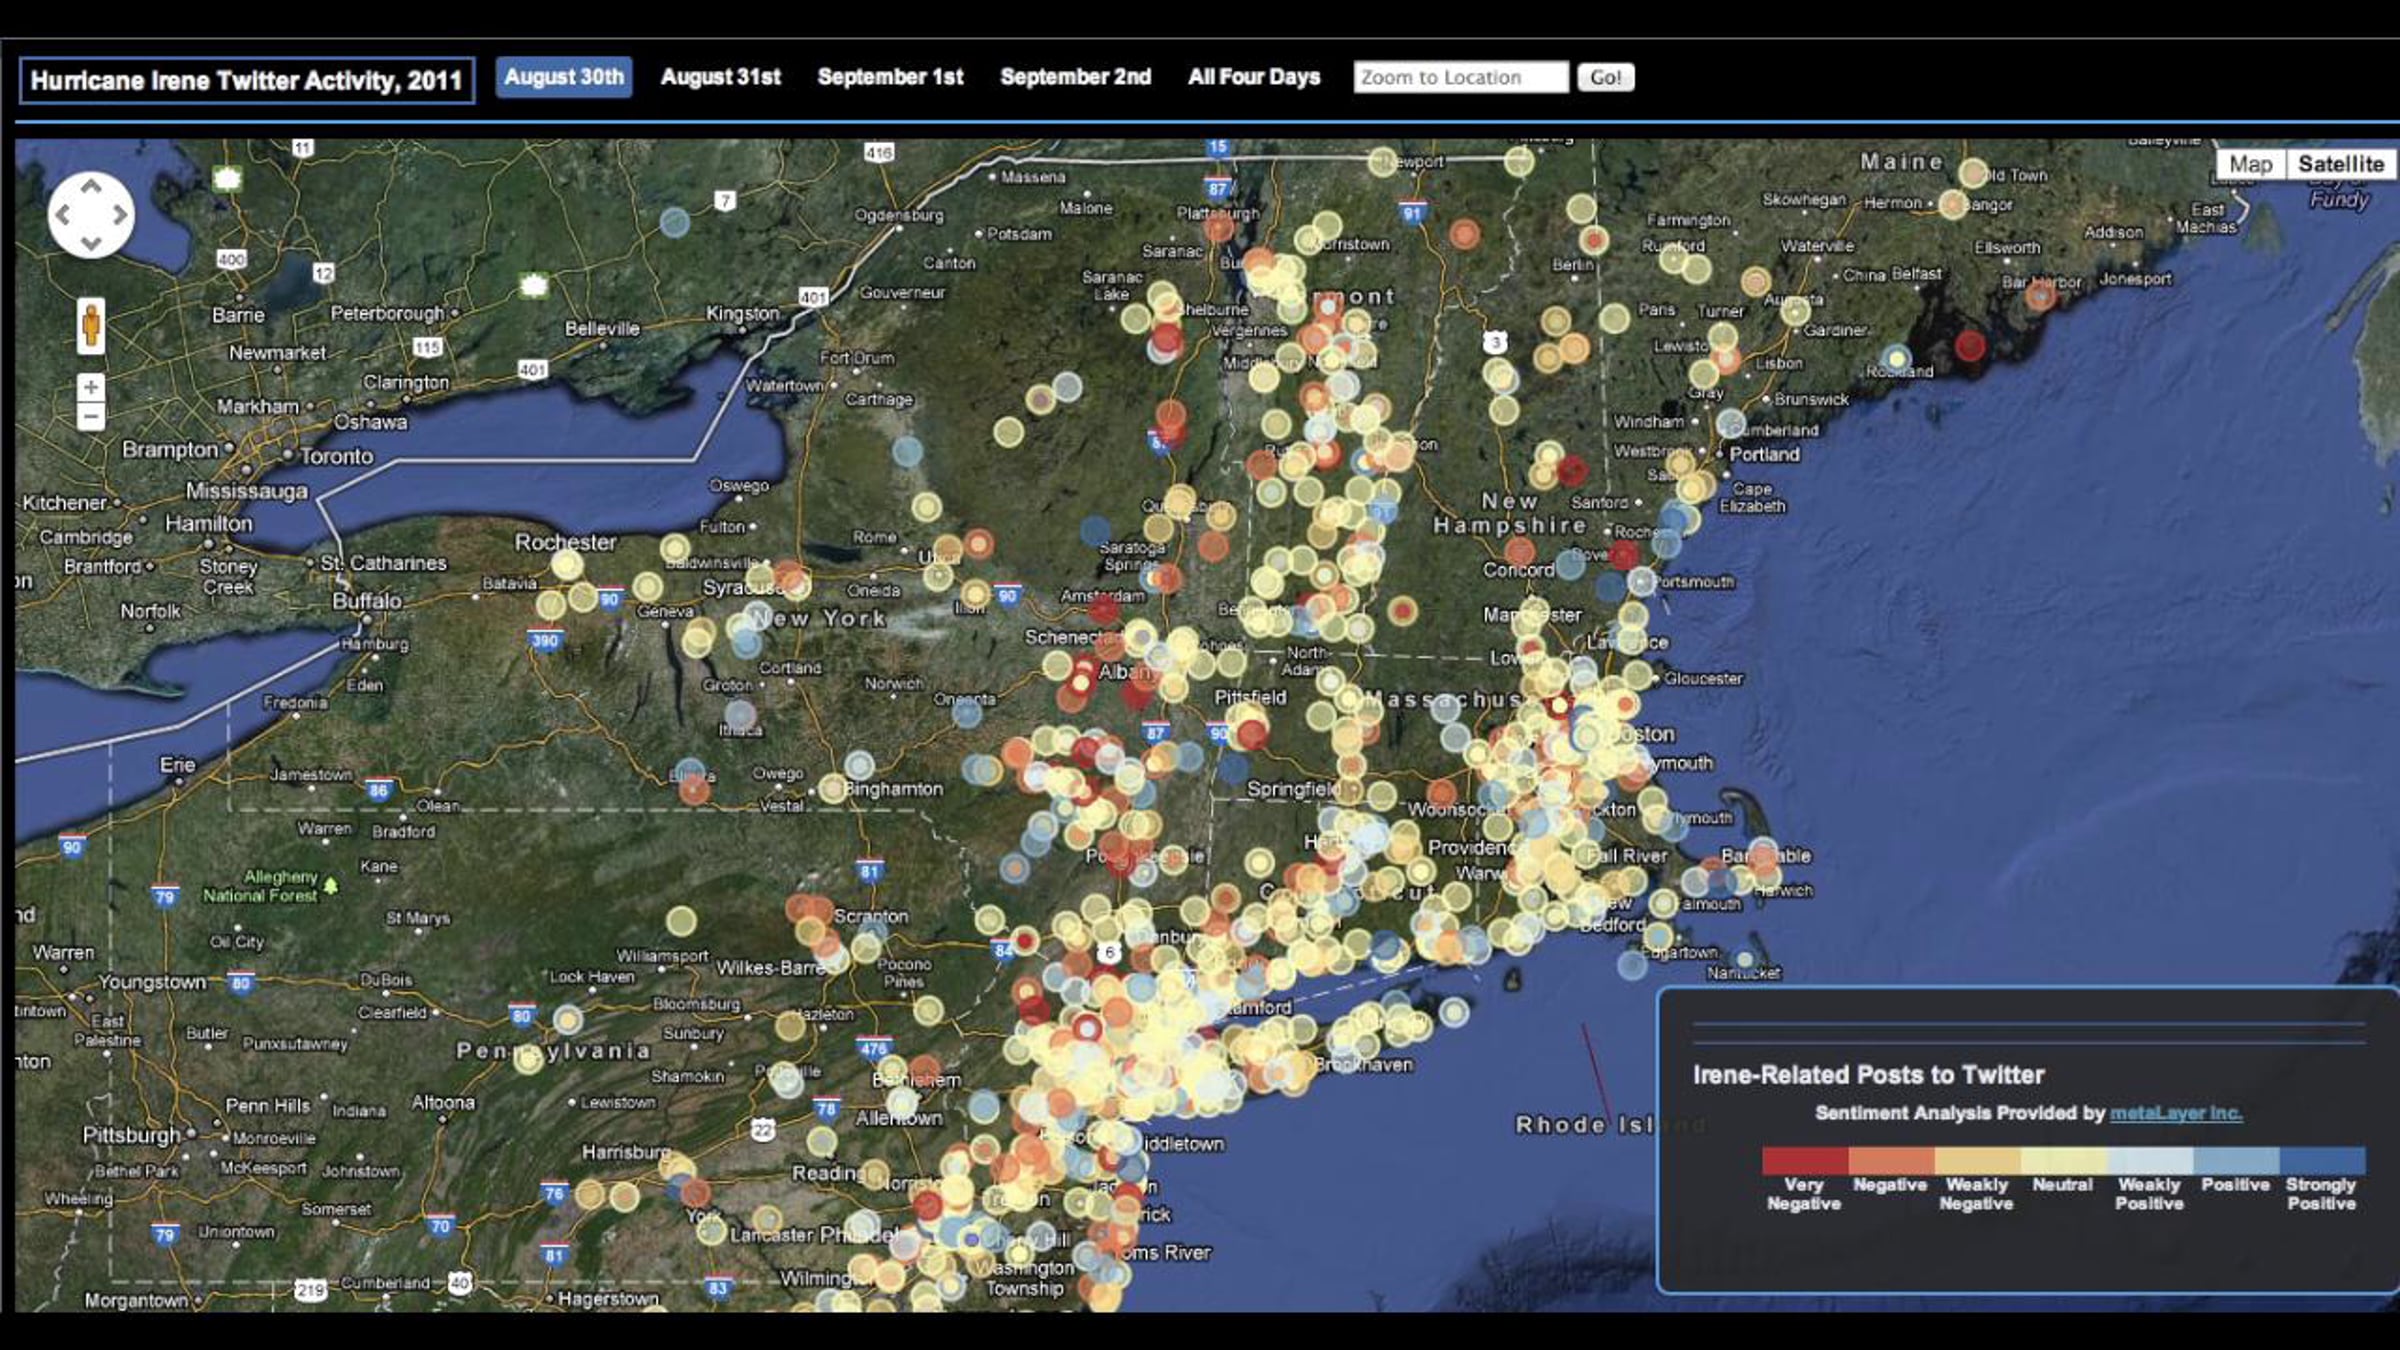Open the metaLayer Inc. link
Image resolution: width=2400 pixels, height=1350 pixels.
(x=2176, y=1113)
